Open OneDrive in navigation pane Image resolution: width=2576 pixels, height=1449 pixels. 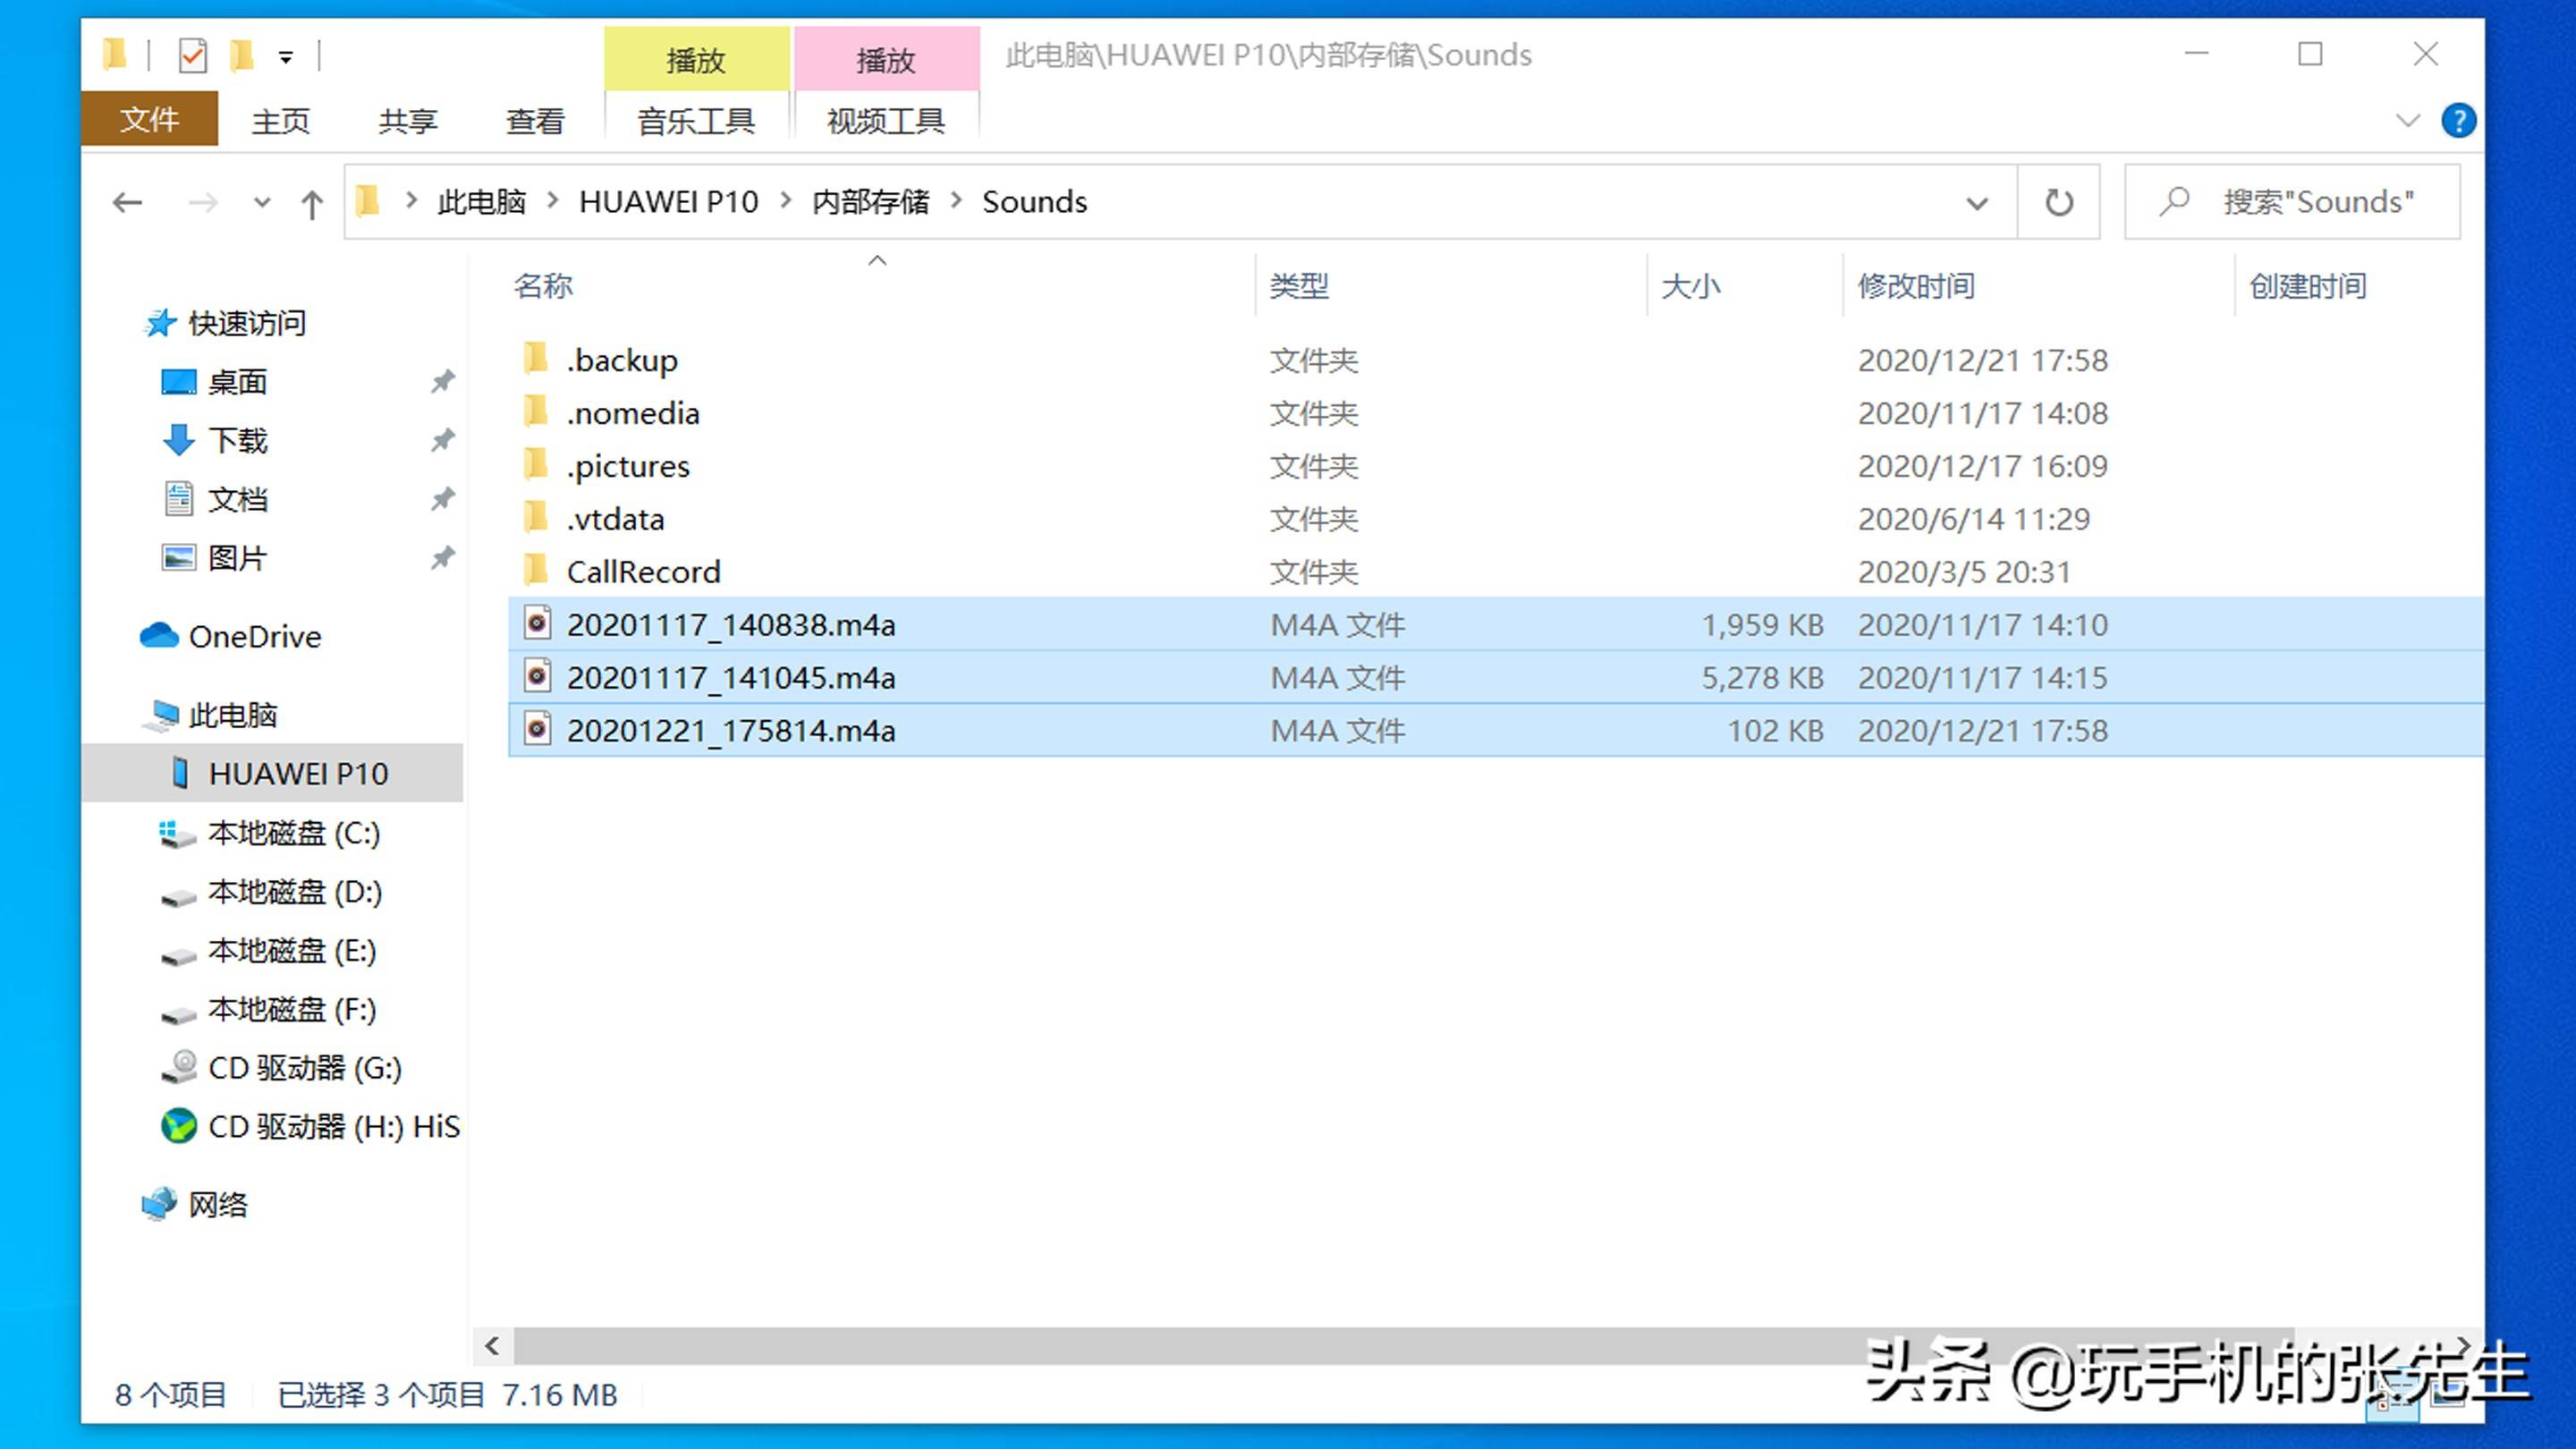(255, 637)
